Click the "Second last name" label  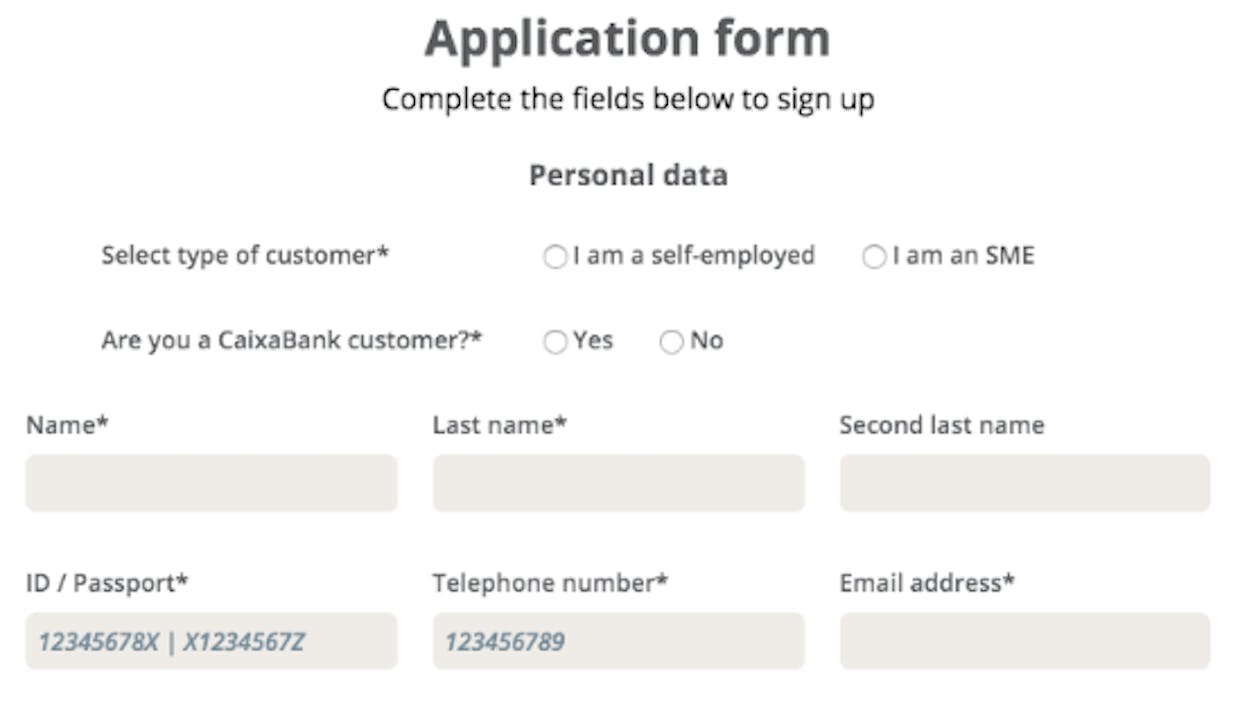click(x=942, y=425)
